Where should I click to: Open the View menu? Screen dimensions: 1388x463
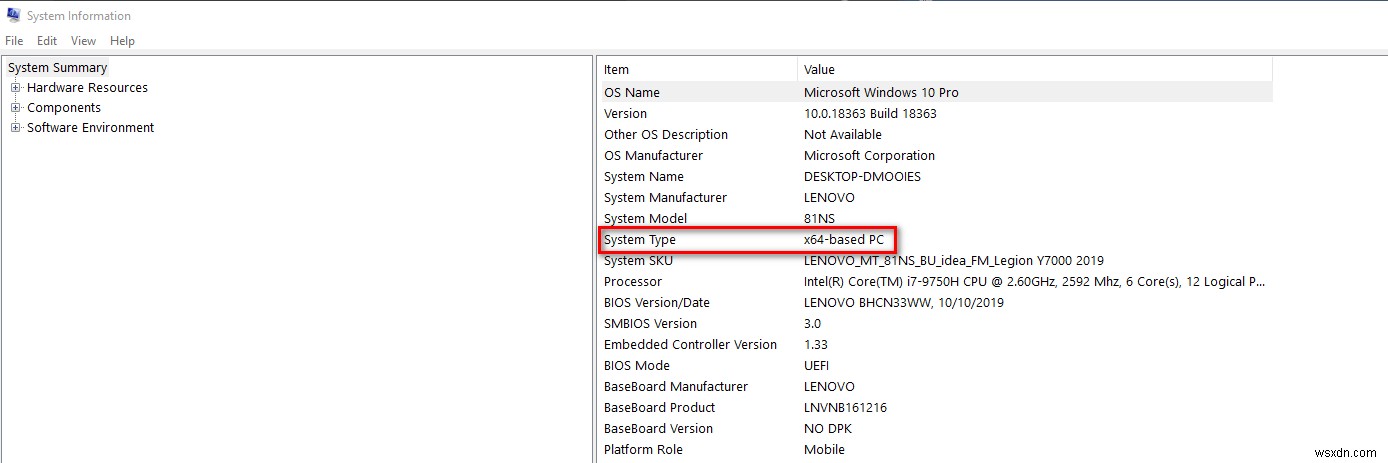click(x=84, y=41)
